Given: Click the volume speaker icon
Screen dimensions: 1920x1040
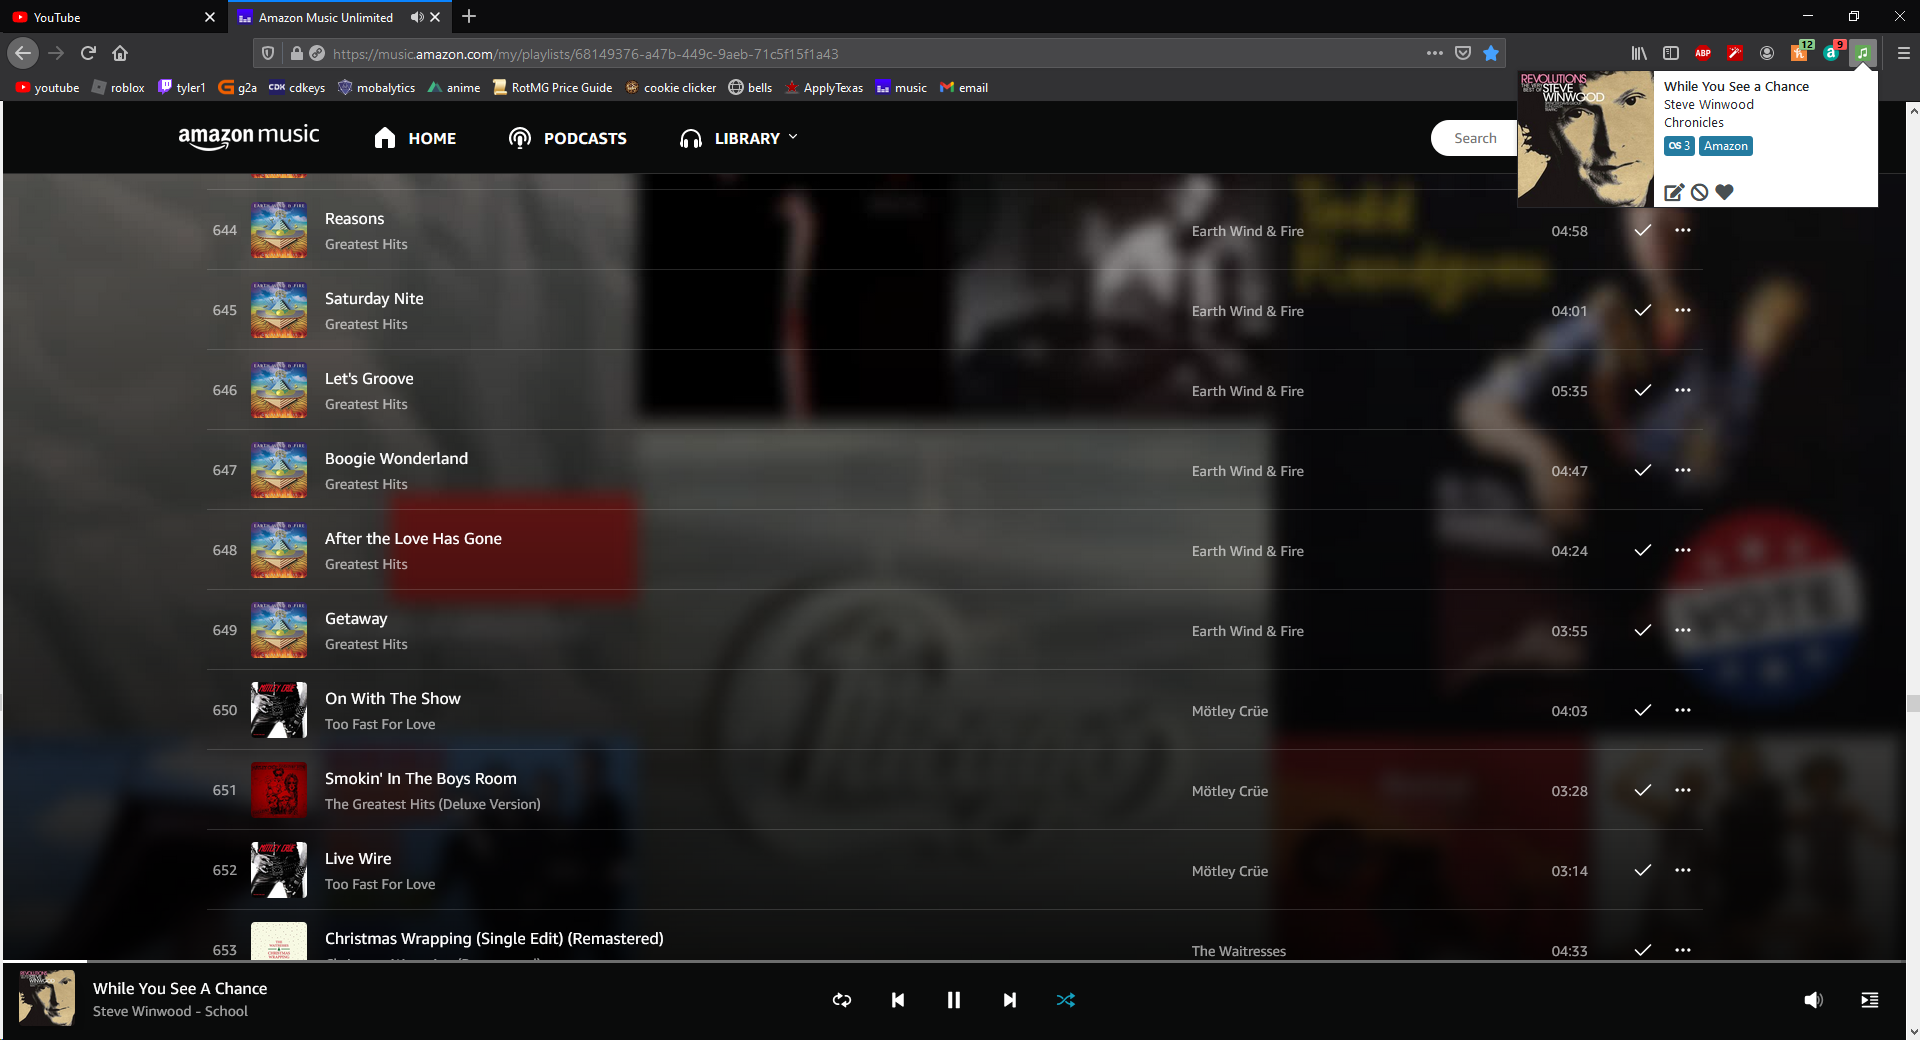Looking at the screenshot, I should 1813,1000.
